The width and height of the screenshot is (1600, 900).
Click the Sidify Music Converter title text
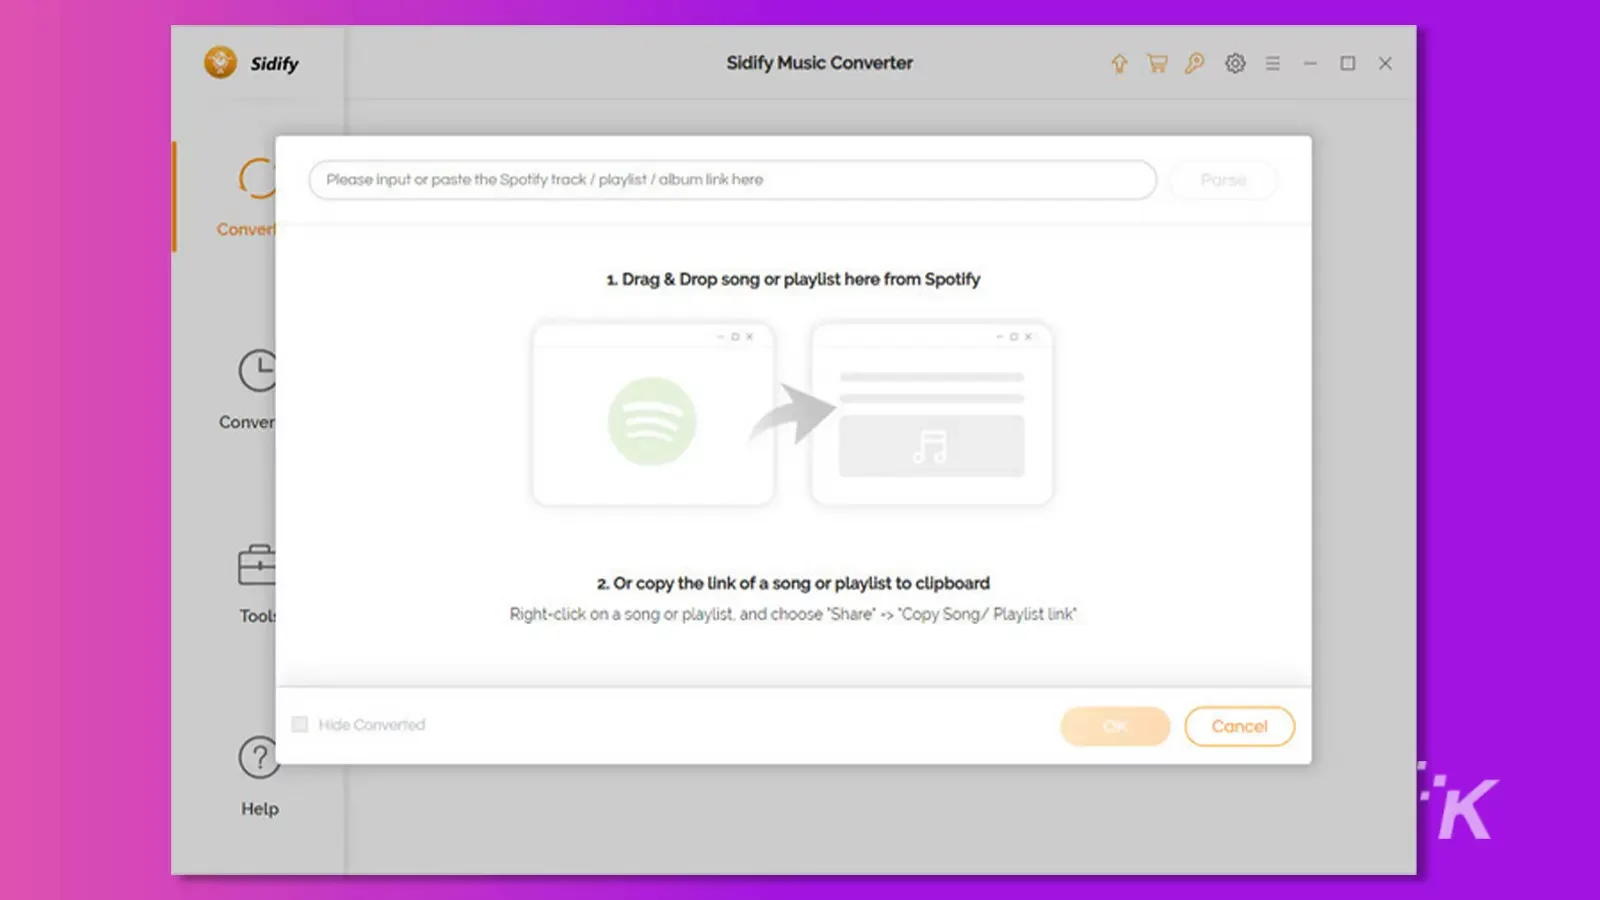click(x=819, y=63)
